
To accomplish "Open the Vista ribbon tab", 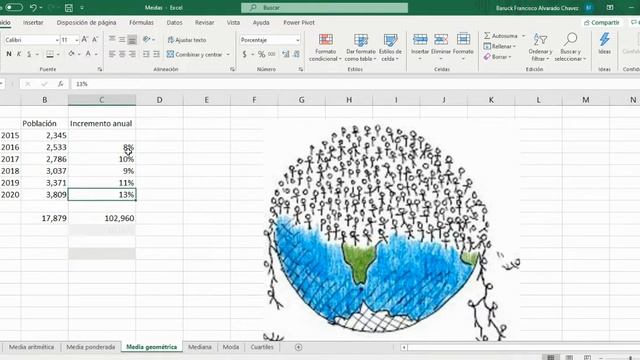I will coord(233,23).
